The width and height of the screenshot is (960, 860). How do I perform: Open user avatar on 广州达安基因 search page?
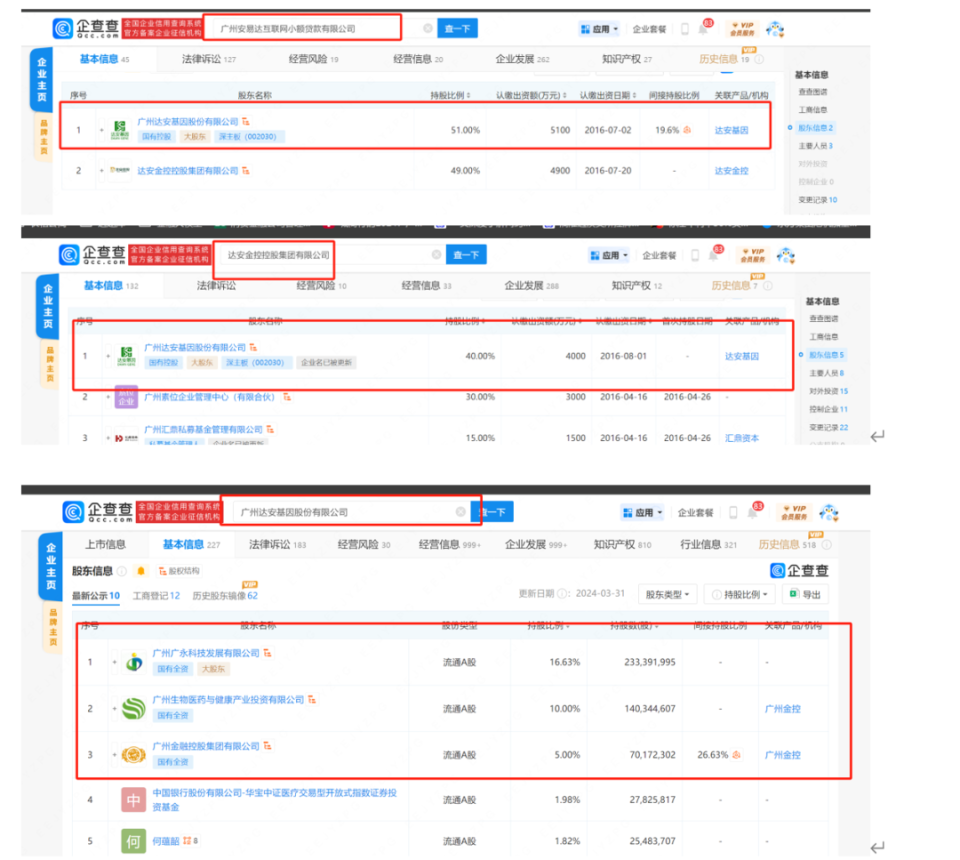pyautogui.click(x=829, y=512)
